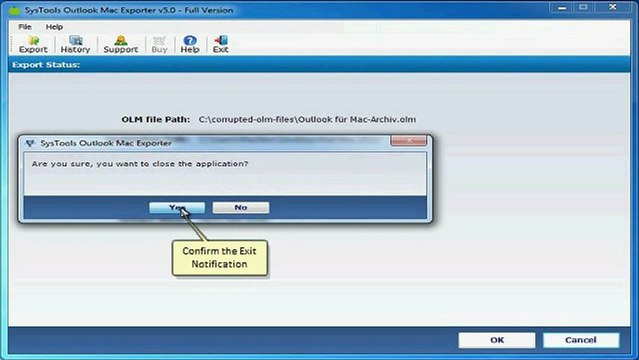639x360 pixels.
Task: Click the 'OLM file Path:' label
Action: pos(156,119)
